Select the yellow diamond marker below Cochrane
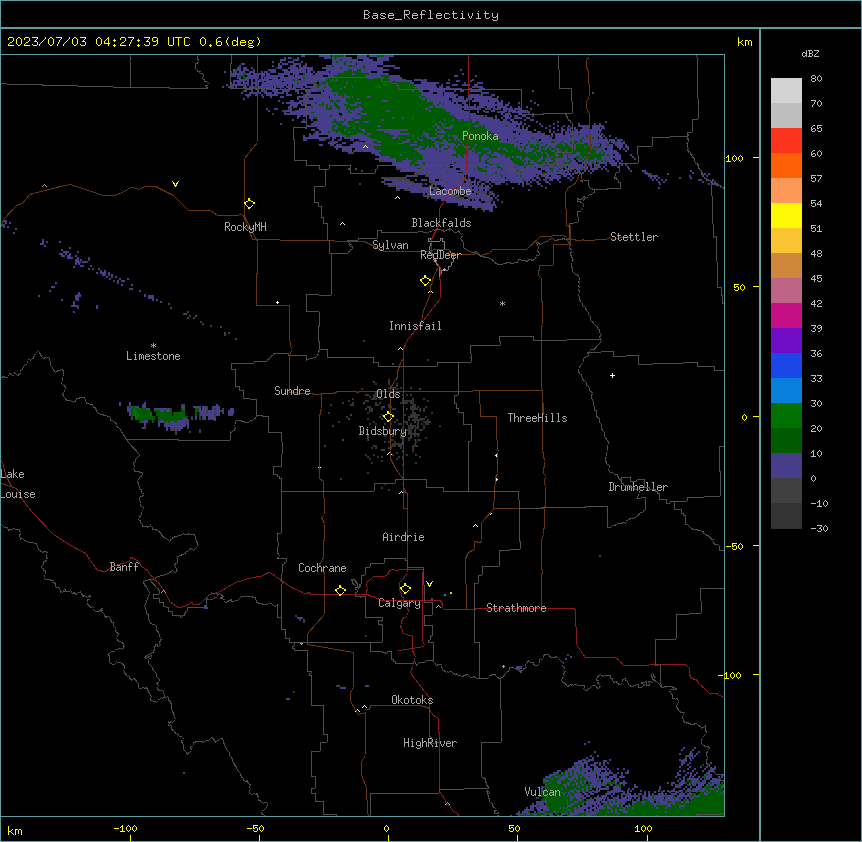The image size is (862, 842). click(340, 590)
